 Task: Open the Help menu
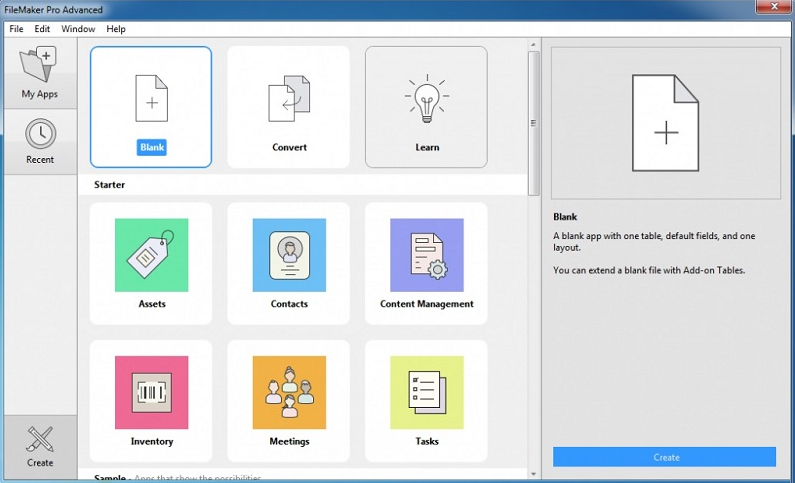(116, 29)
